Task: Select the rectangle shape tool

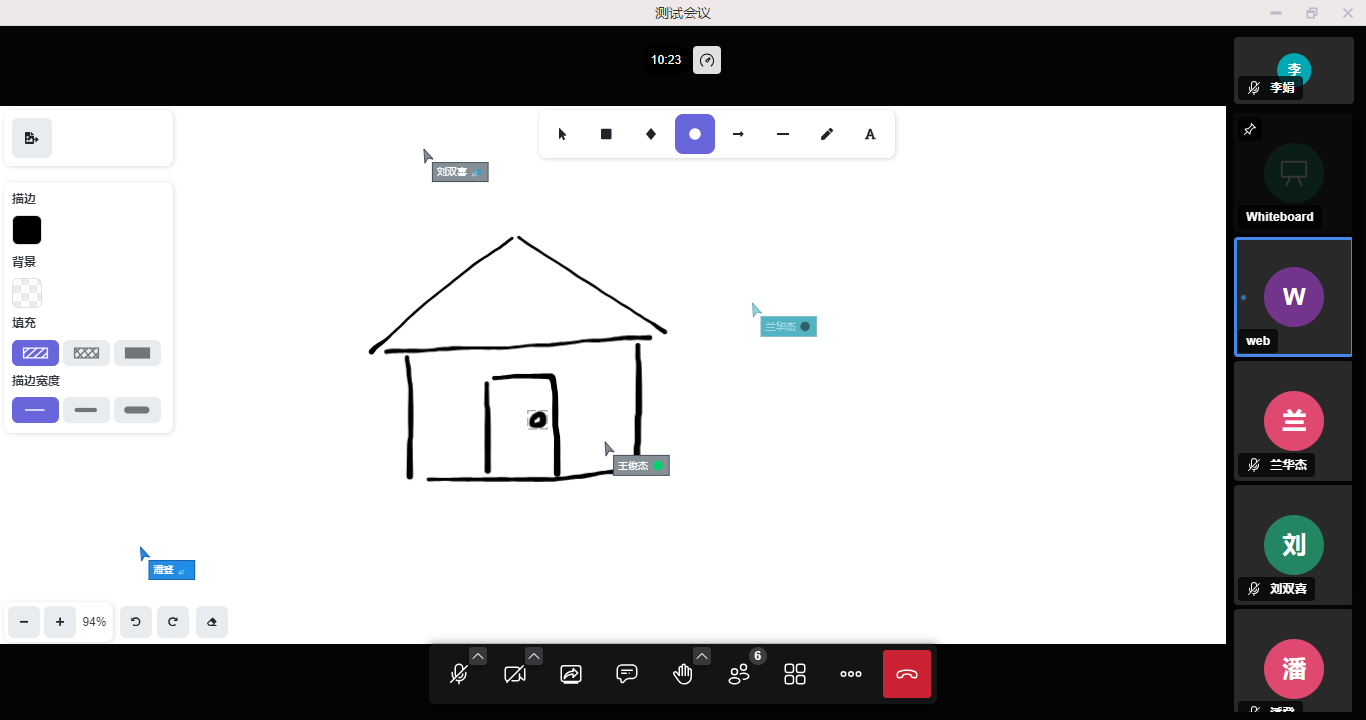Action: click(x=606, y=134)
